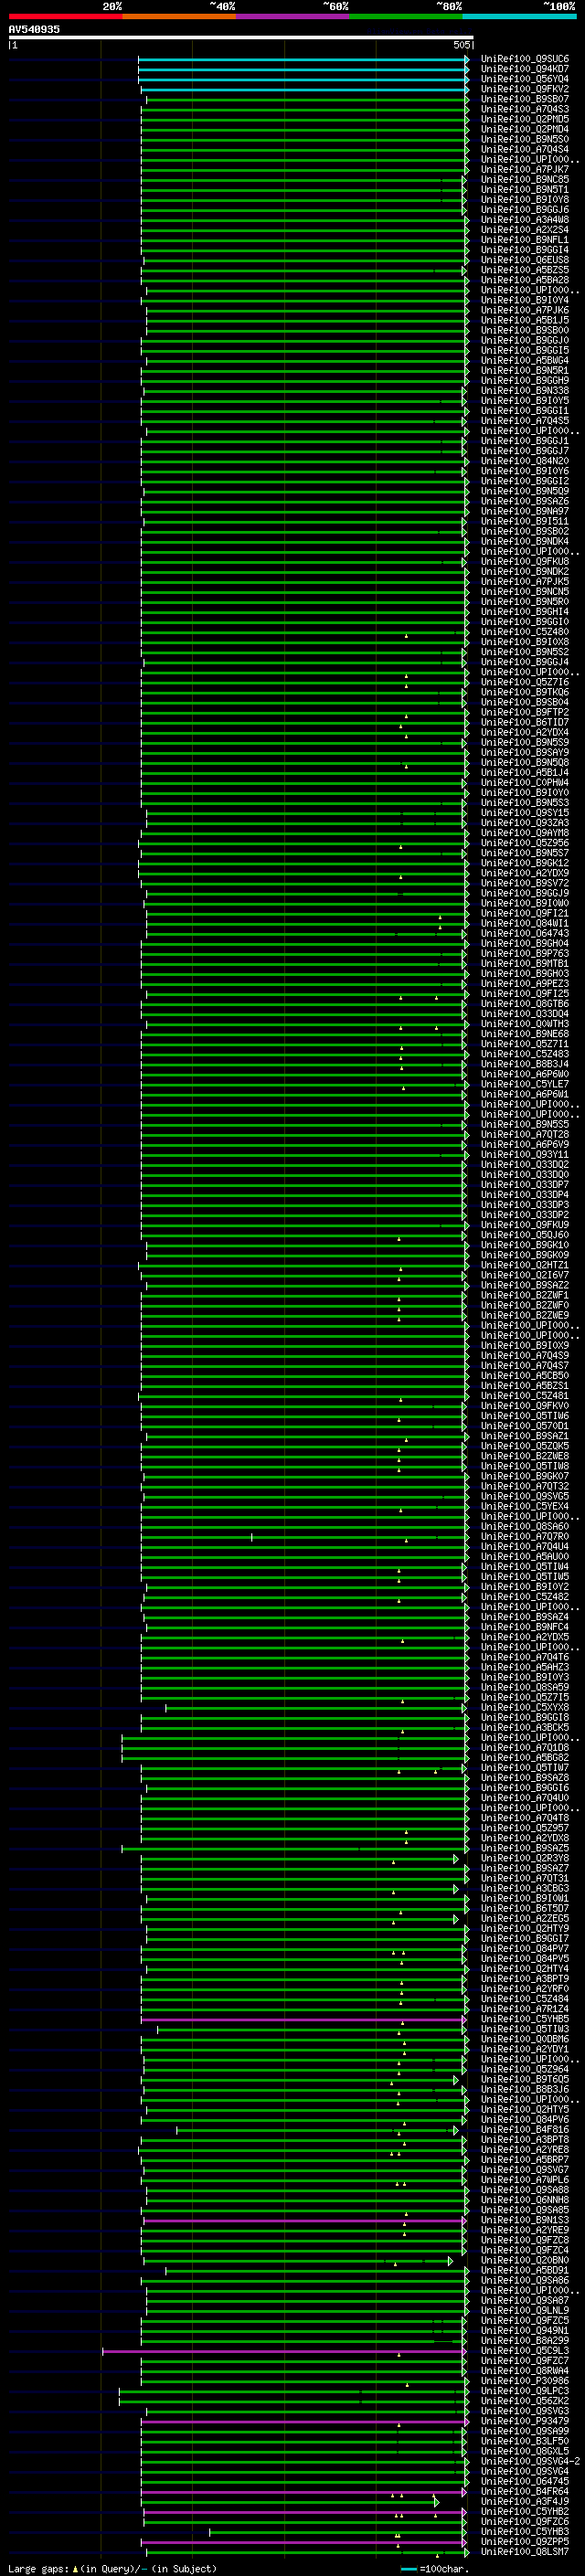Select hit label UniRef100_B9GGH9
This screenshot has width=585, height=2576.
(524, 381)
